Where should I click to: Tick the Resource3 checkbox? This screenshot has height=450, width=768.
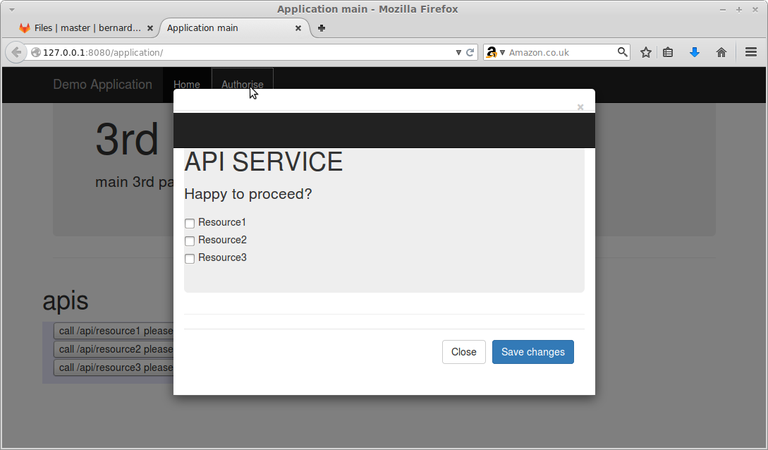190,259
